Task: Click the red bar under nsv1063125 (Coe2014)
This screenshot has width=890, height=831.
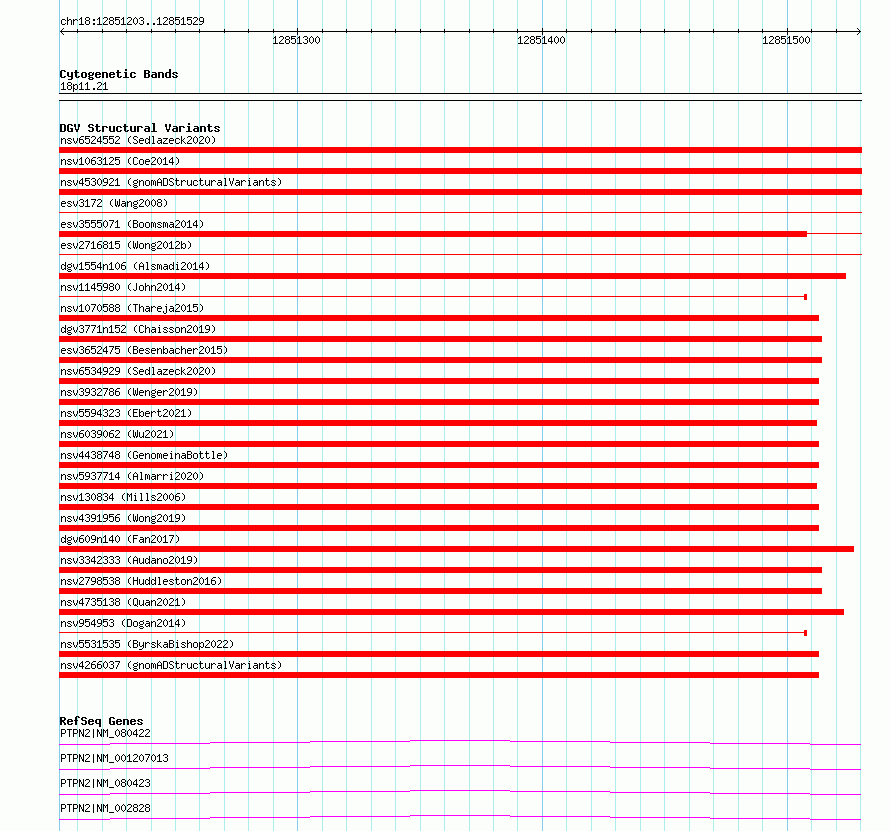Action: click(460, 171)
